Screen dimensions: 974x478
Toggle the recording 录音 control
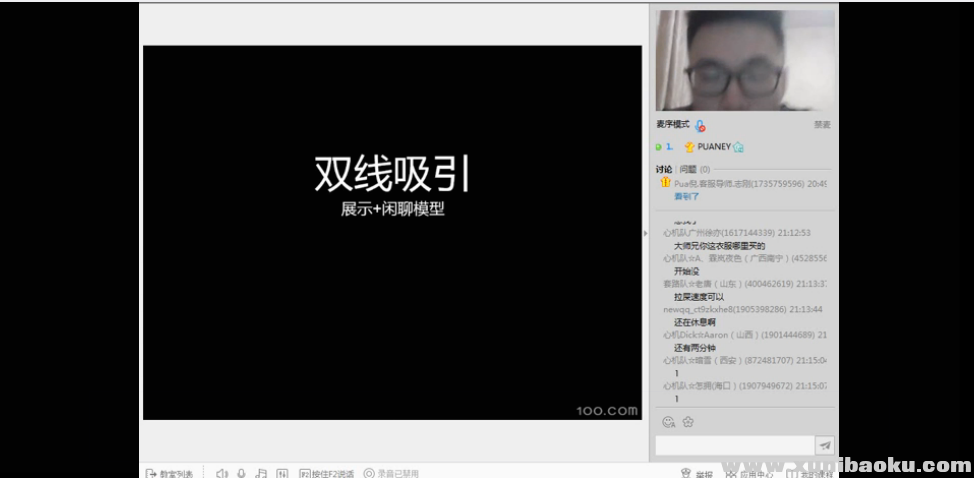391,474
